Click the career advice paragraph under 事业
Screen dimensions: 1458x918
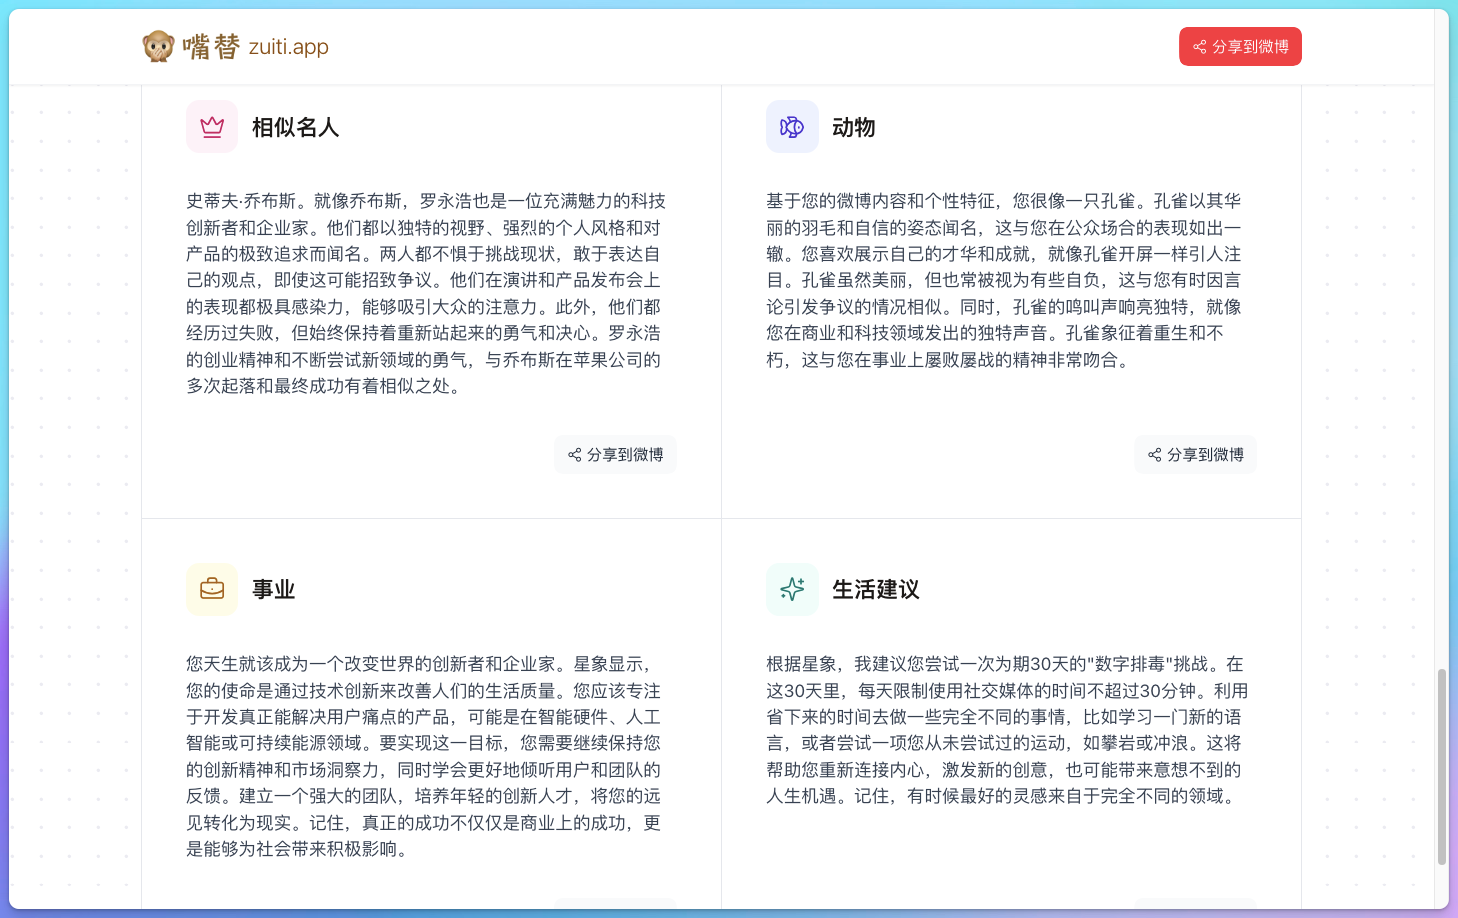(424, 756)
